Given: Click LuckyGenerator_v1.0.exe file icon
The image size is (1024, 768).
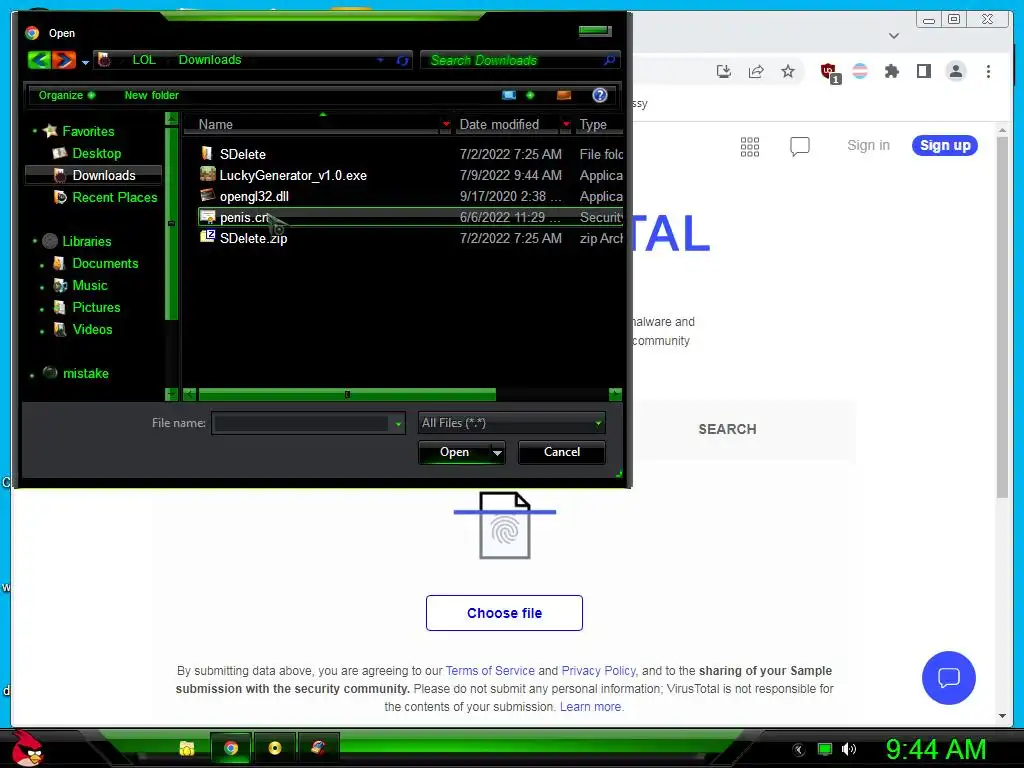Looking at the screenshot, I should [208, 174].
